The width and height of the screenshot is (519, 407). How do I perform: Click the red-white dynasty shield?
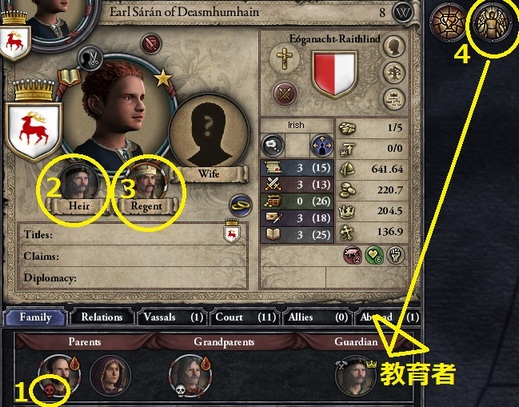334,74
